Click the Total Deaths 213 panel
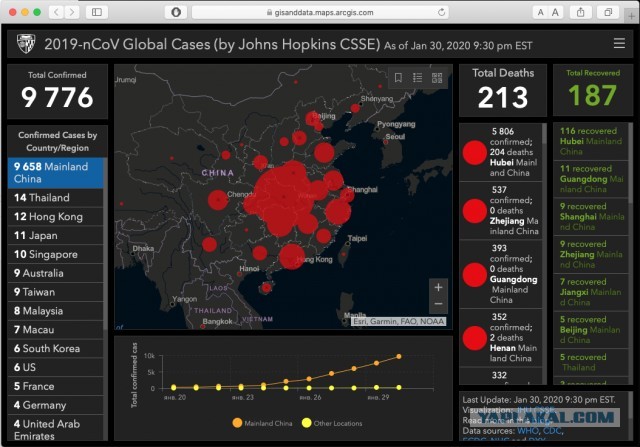640x447 pixels. tap(503, 90)
